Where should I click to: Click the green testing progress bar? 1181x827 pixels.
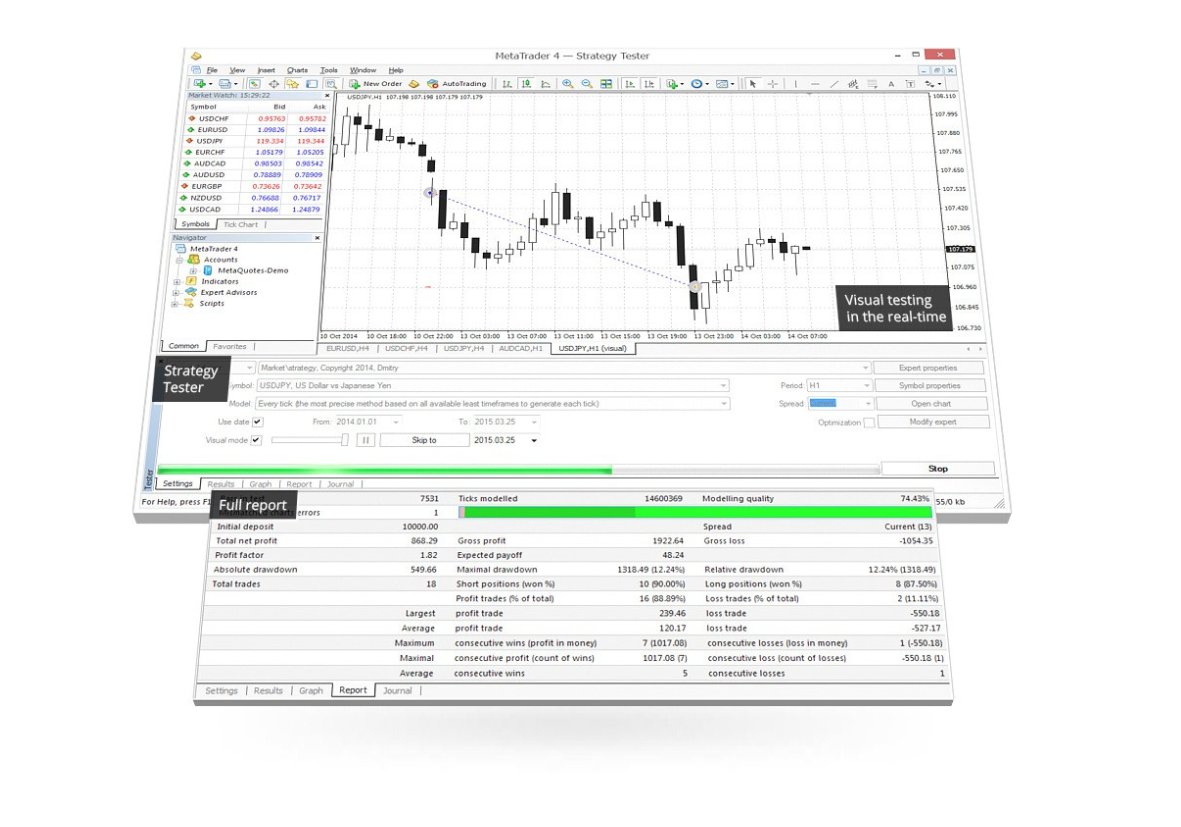(x=518, y=470)
